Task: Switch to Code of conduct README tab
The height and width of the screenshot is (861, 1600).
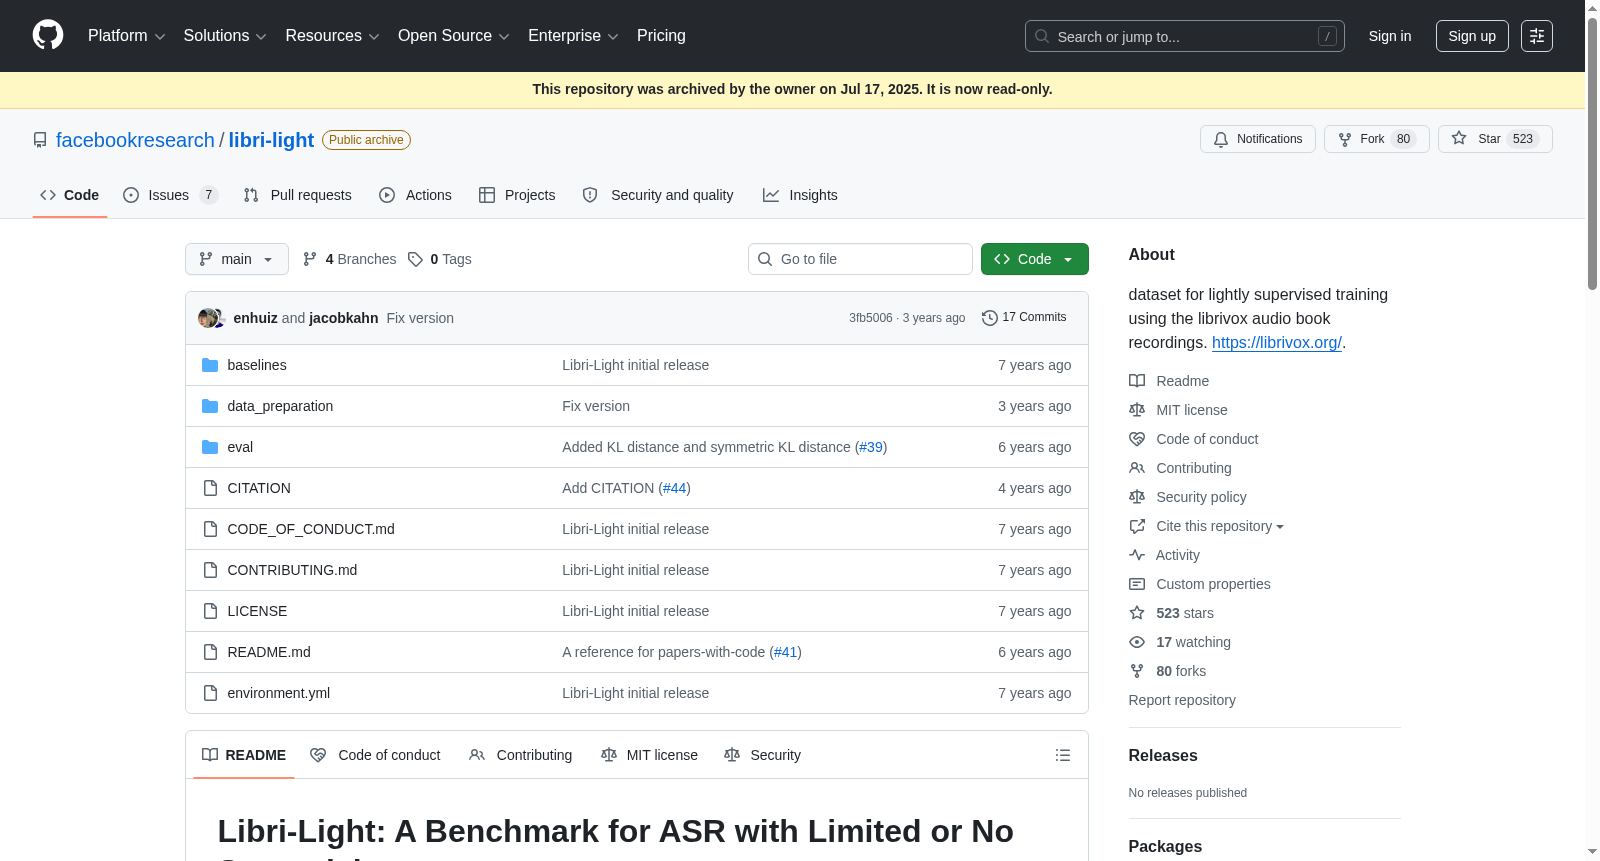Action: [376, 755]
